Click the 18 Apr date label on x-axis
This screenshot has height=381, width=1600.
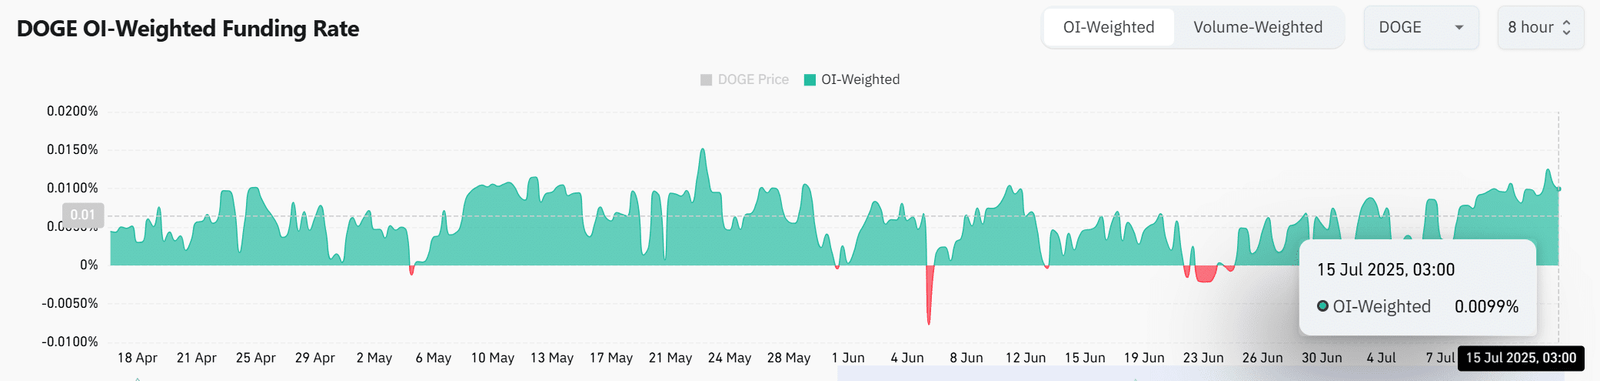point(137,358)
